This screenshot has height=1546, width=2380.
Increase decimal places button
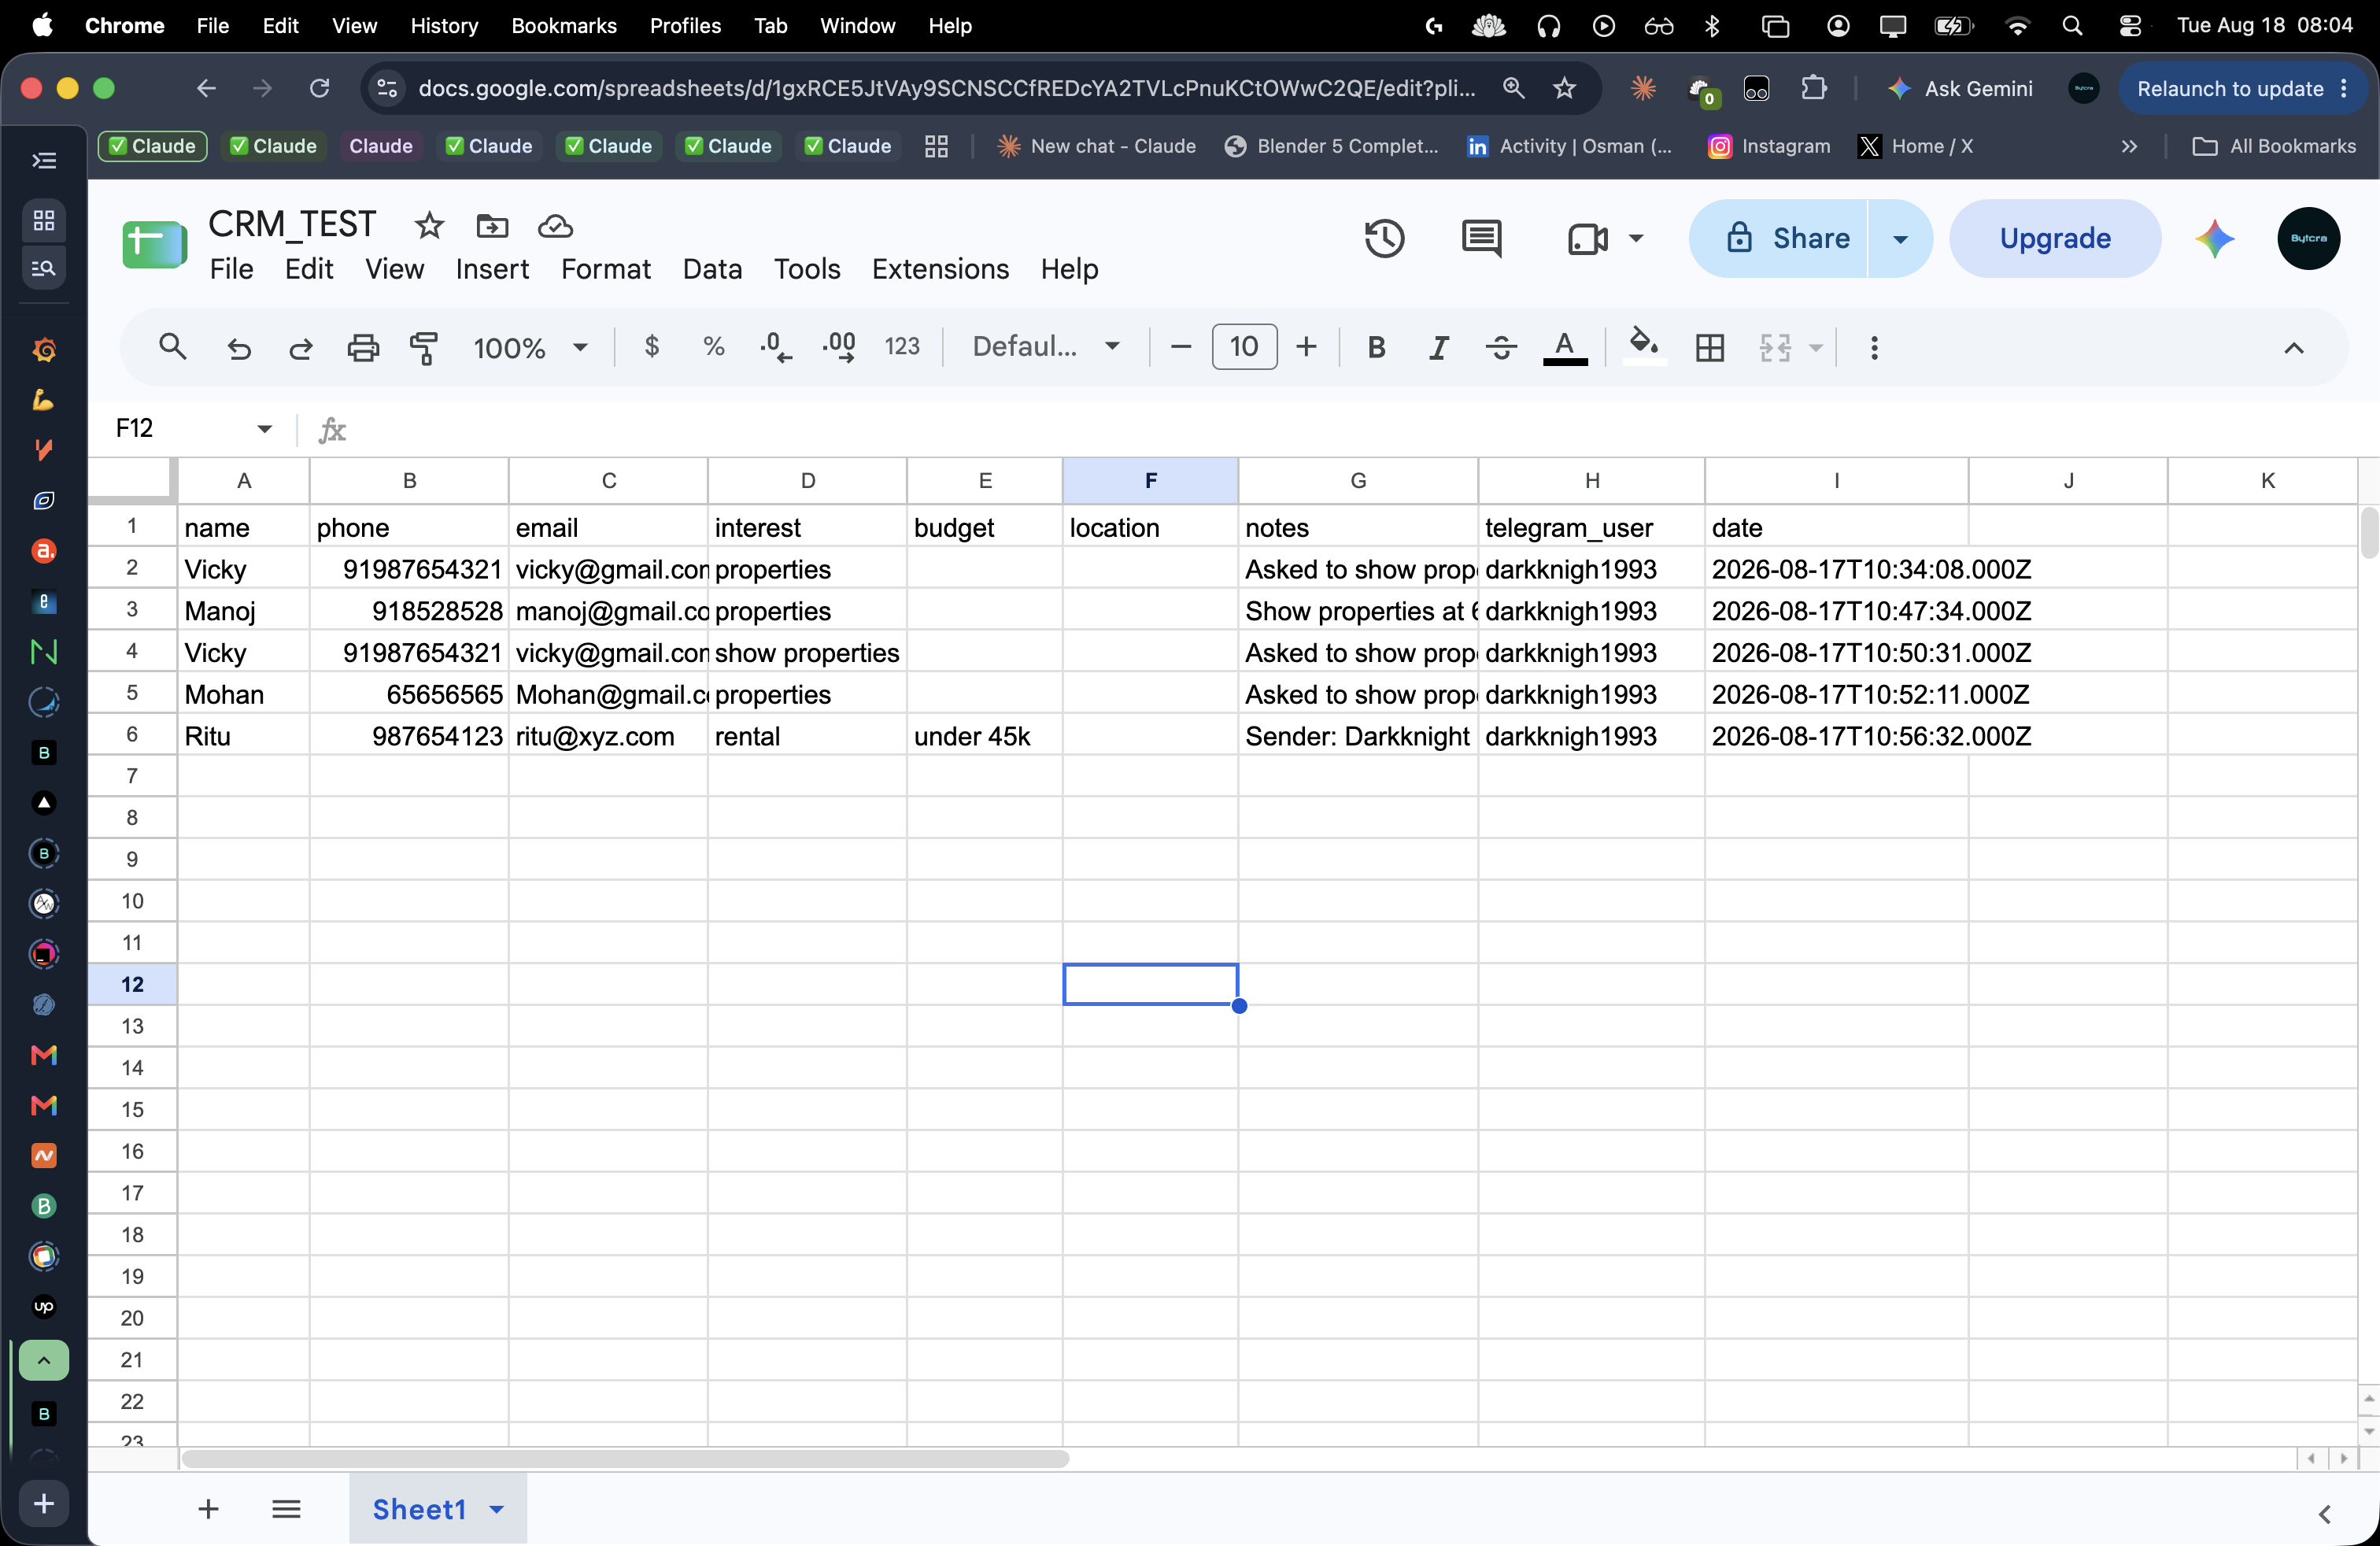(838, 347)
